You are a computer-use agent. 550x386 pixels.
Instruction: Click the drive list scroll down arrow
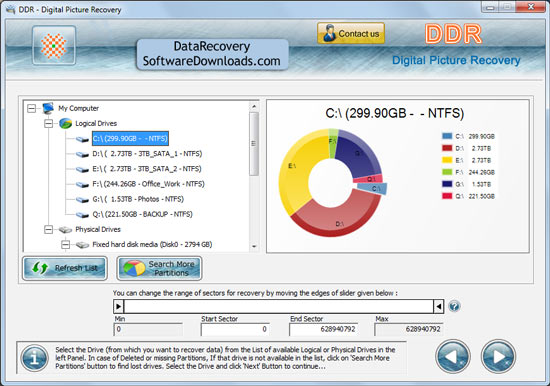(254, 246)
